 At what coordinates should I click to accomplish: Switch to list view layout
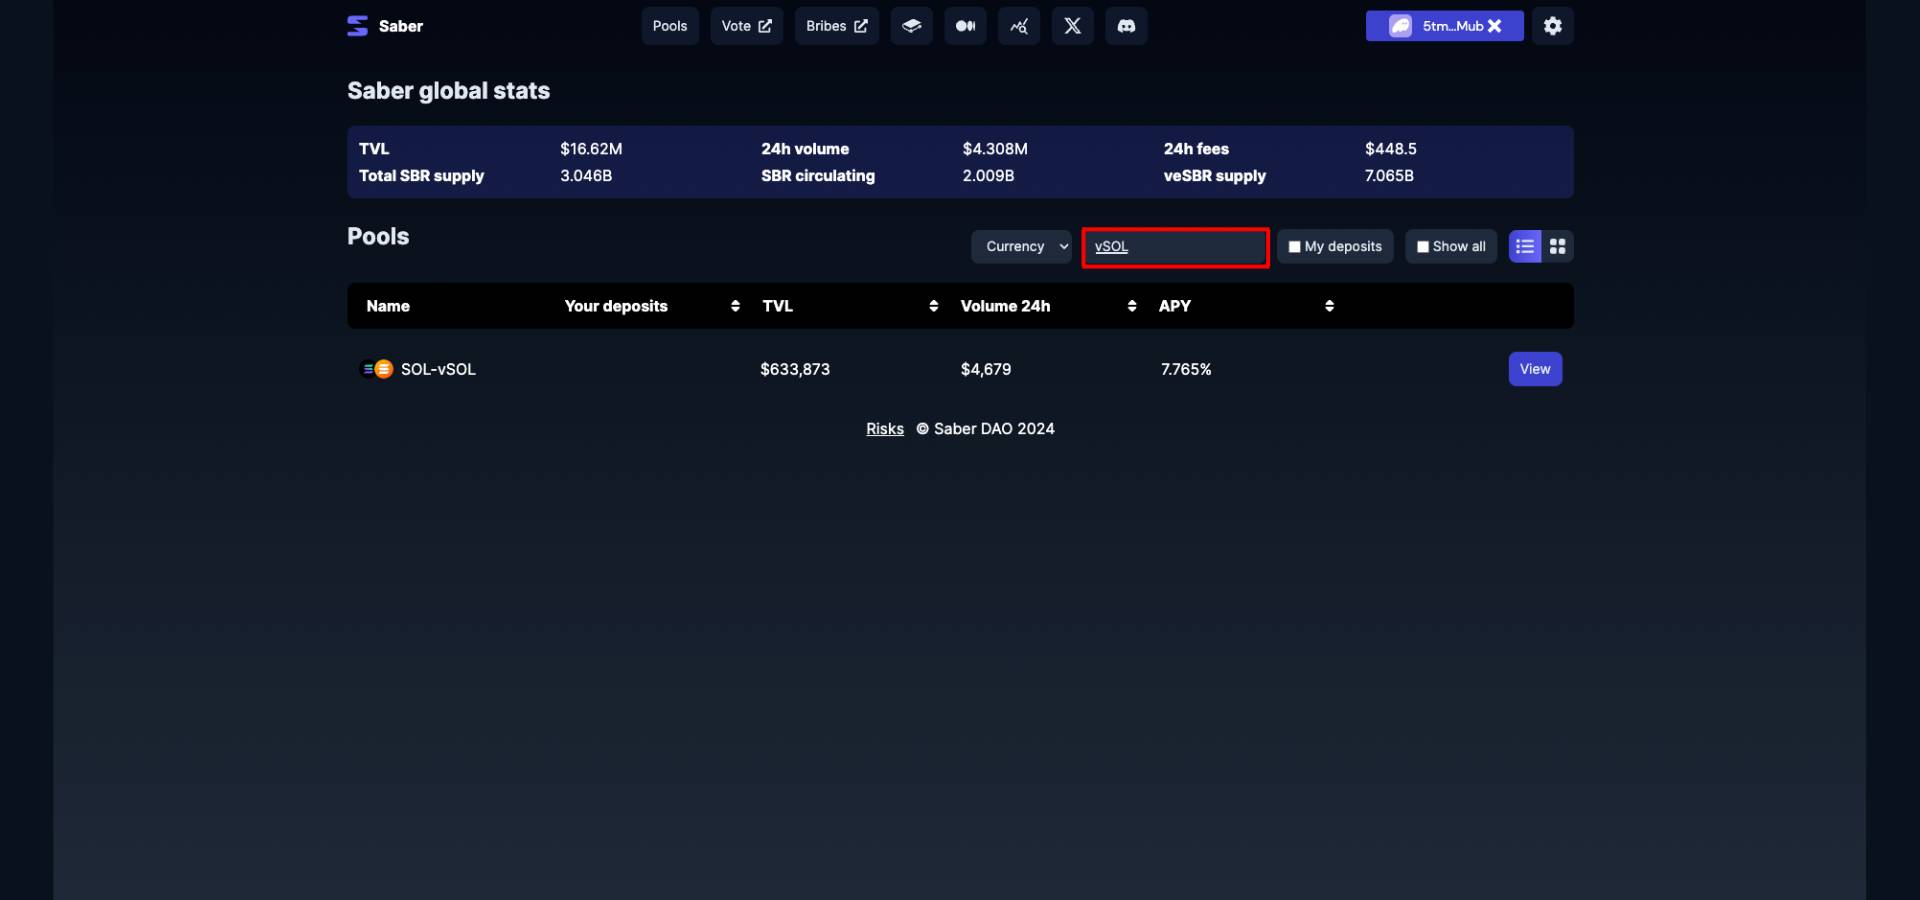pyautogui.click(x=1525, y=246)
